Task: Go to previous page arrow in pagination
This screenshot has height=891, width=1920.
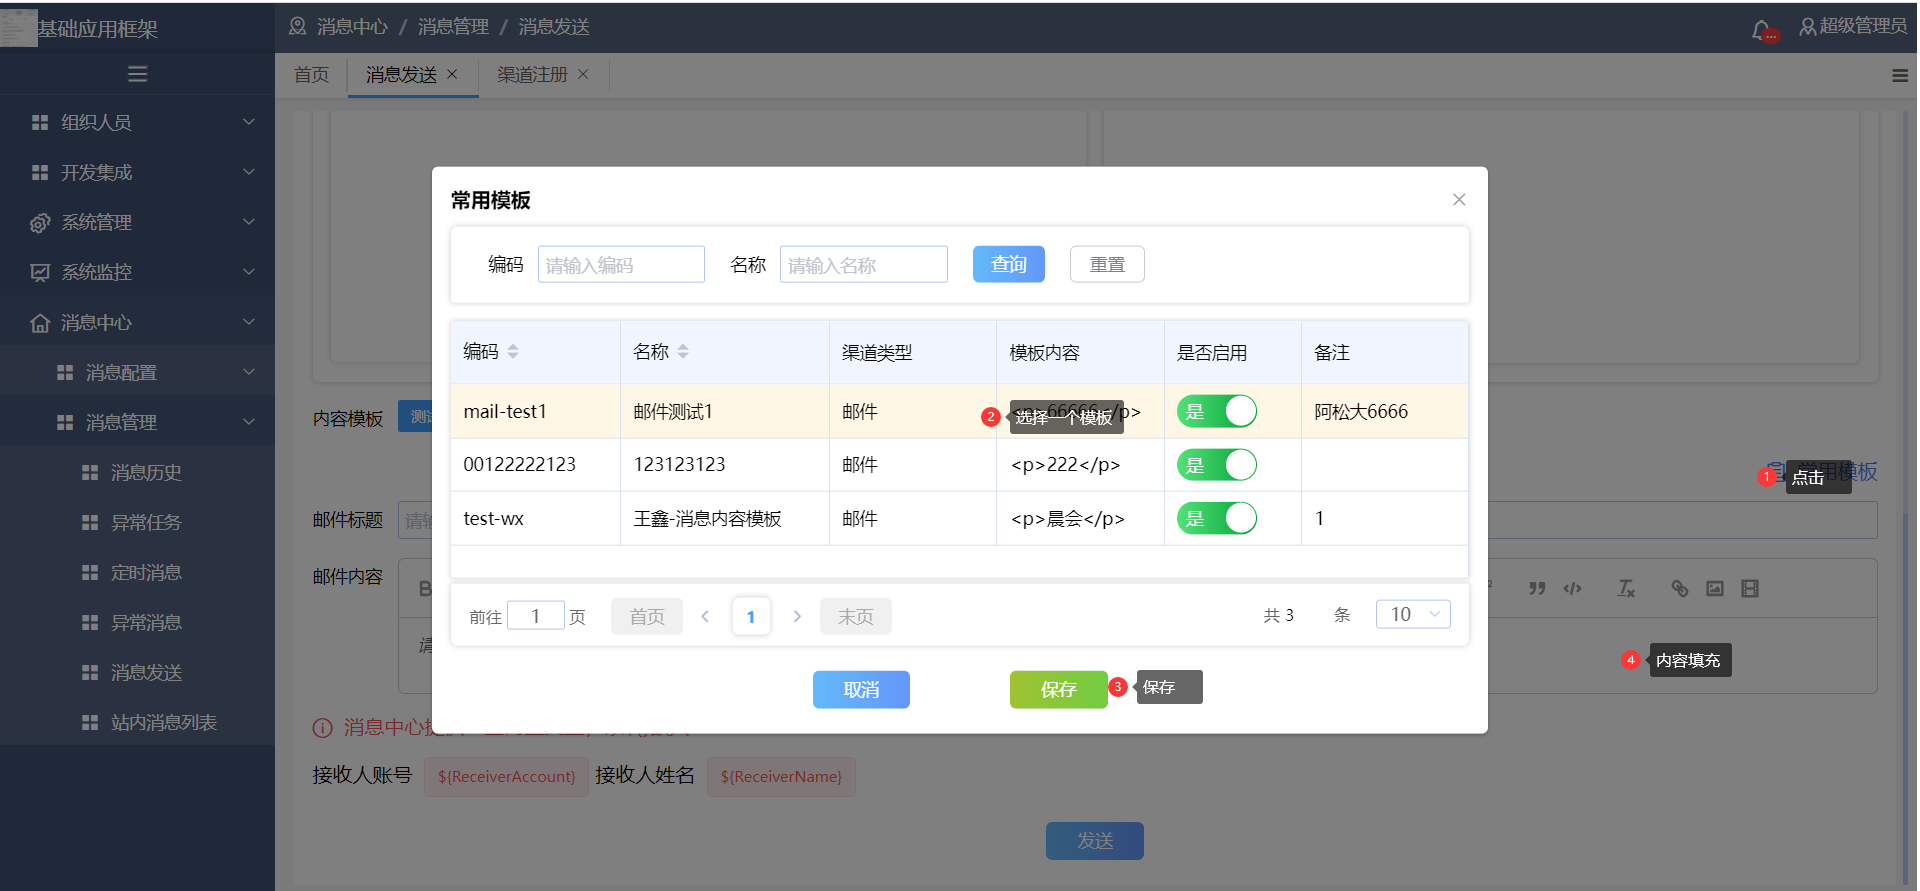Action: (x=705, y=616)
